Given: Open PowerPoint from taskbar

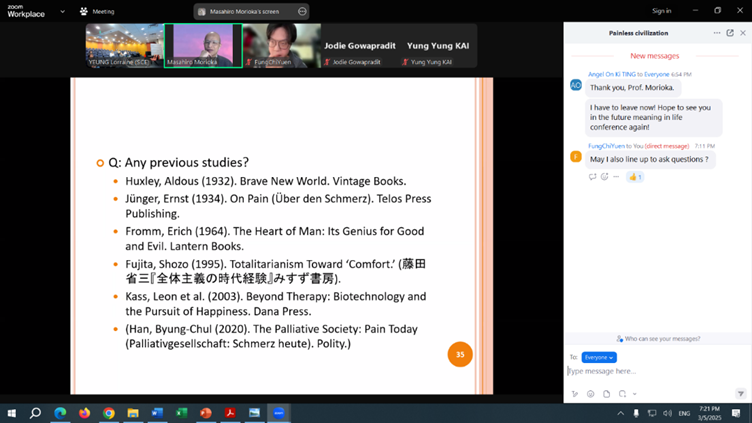Looking at the screenshot, I should pos(206,413).
